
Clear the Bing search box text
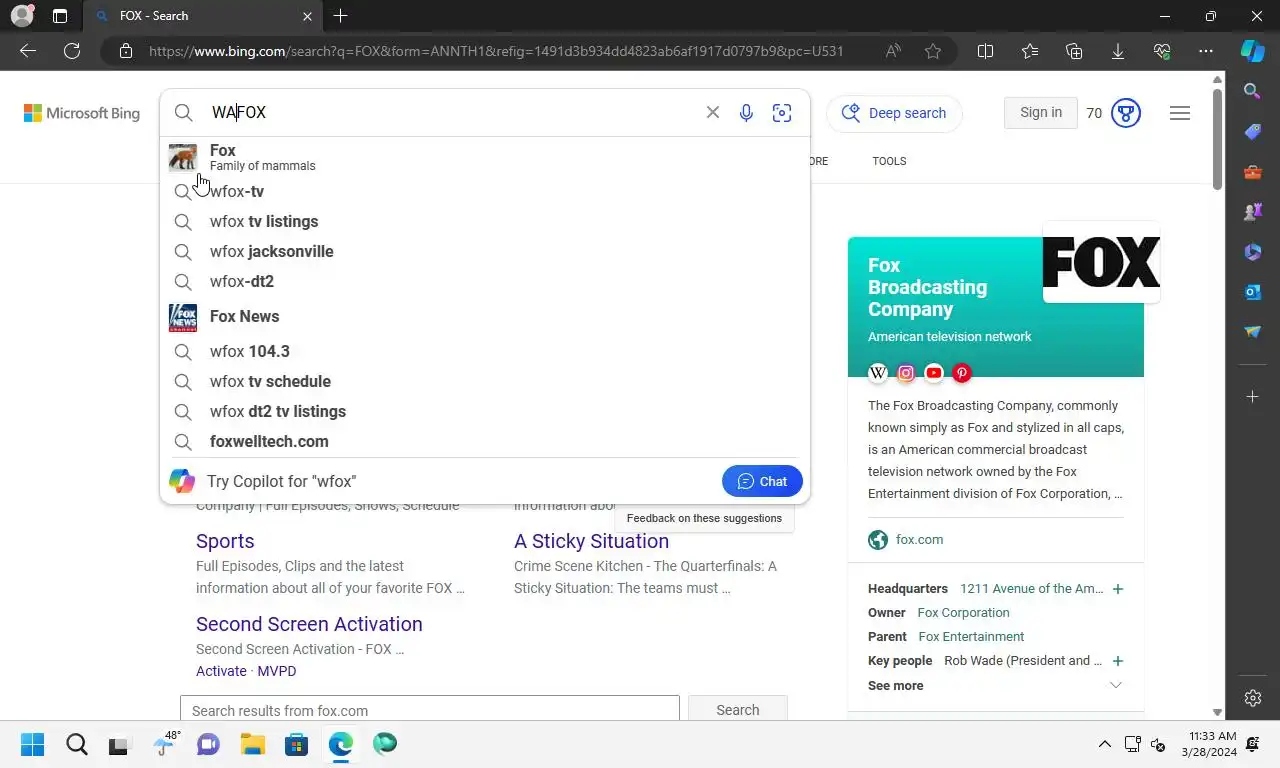713,113
